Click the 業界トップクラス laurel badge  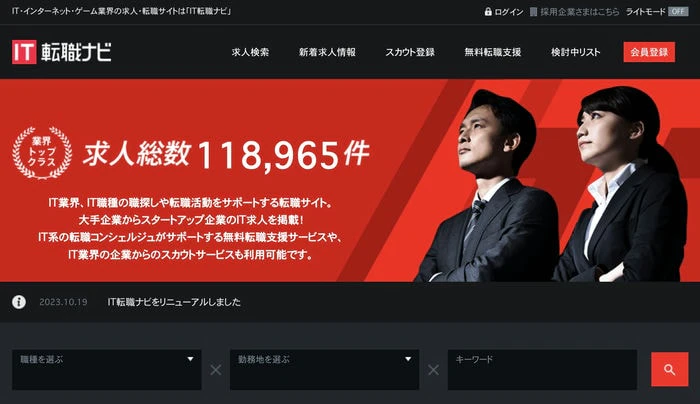click(x=42, y=153)
